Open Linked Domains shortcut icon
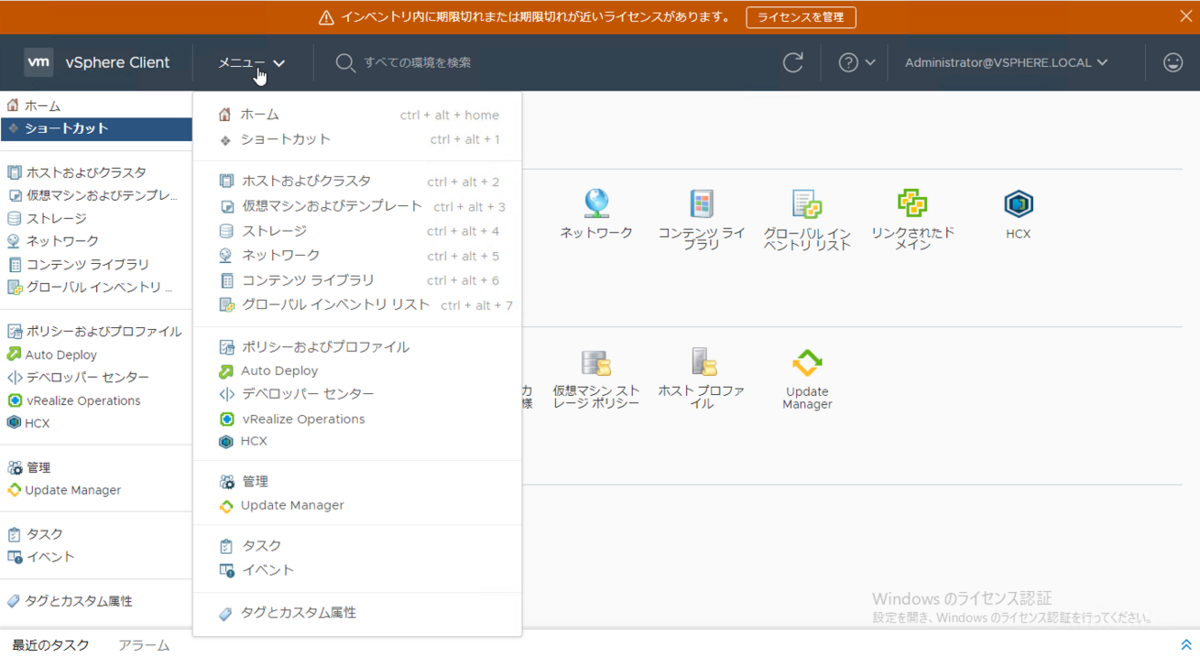The image size is (1200, 658). coord(912,203)
